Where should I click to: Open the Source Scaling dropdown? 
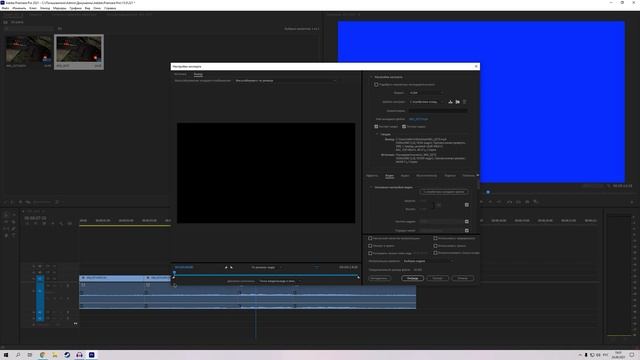[x=286, y=81]
